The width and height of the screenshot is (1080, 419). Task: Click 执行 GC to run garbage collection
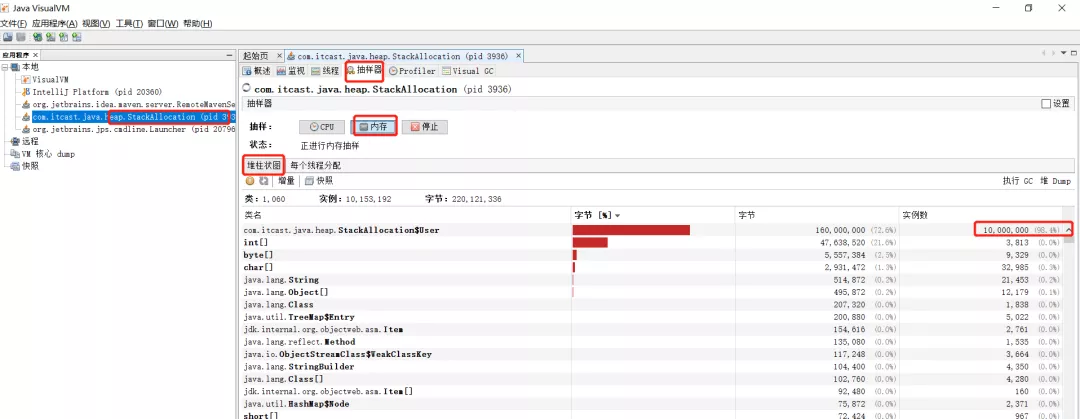(x=1018, y=181)
